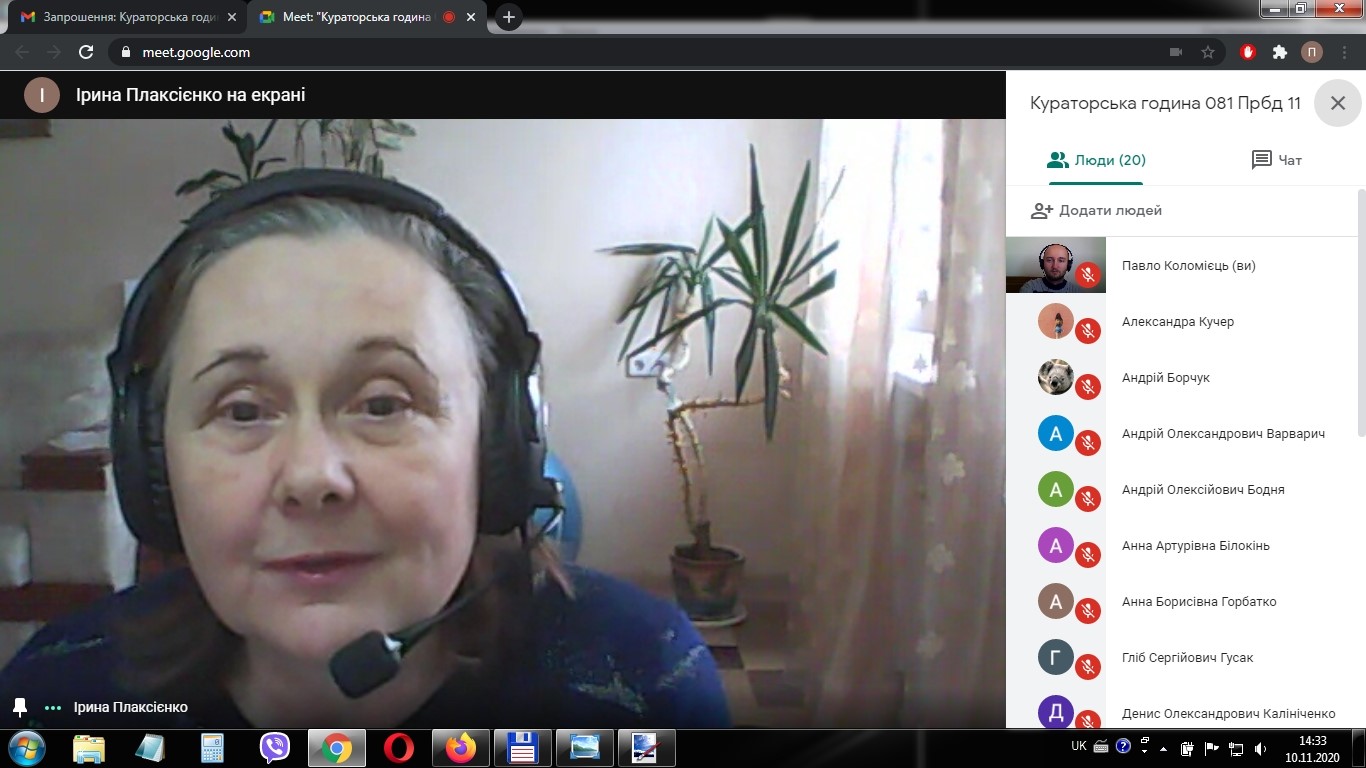Select participant Андрій Олексійович Бодня name
1366x768 pixels.
point(1203,490)
